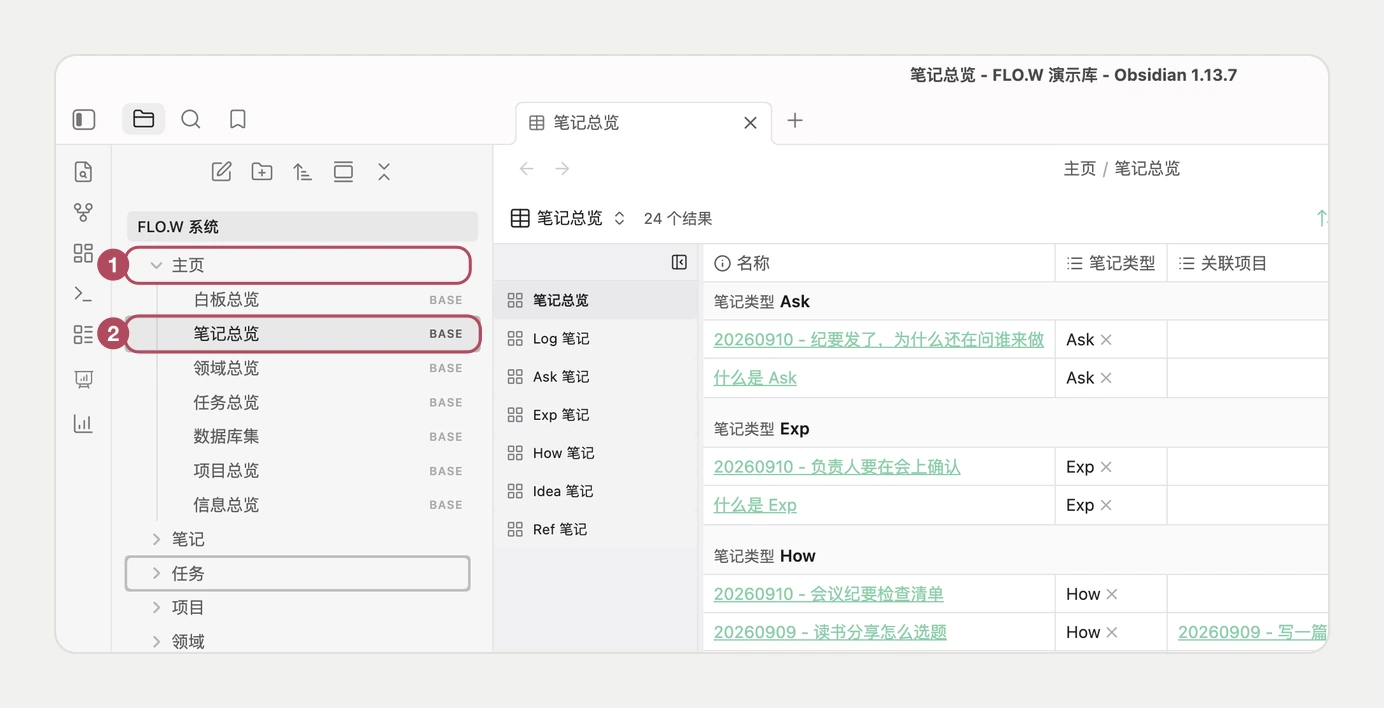The width and height of the screenshot is (1384, 708).
Task: Expand the 项目 folder
Action: (156, 607)
